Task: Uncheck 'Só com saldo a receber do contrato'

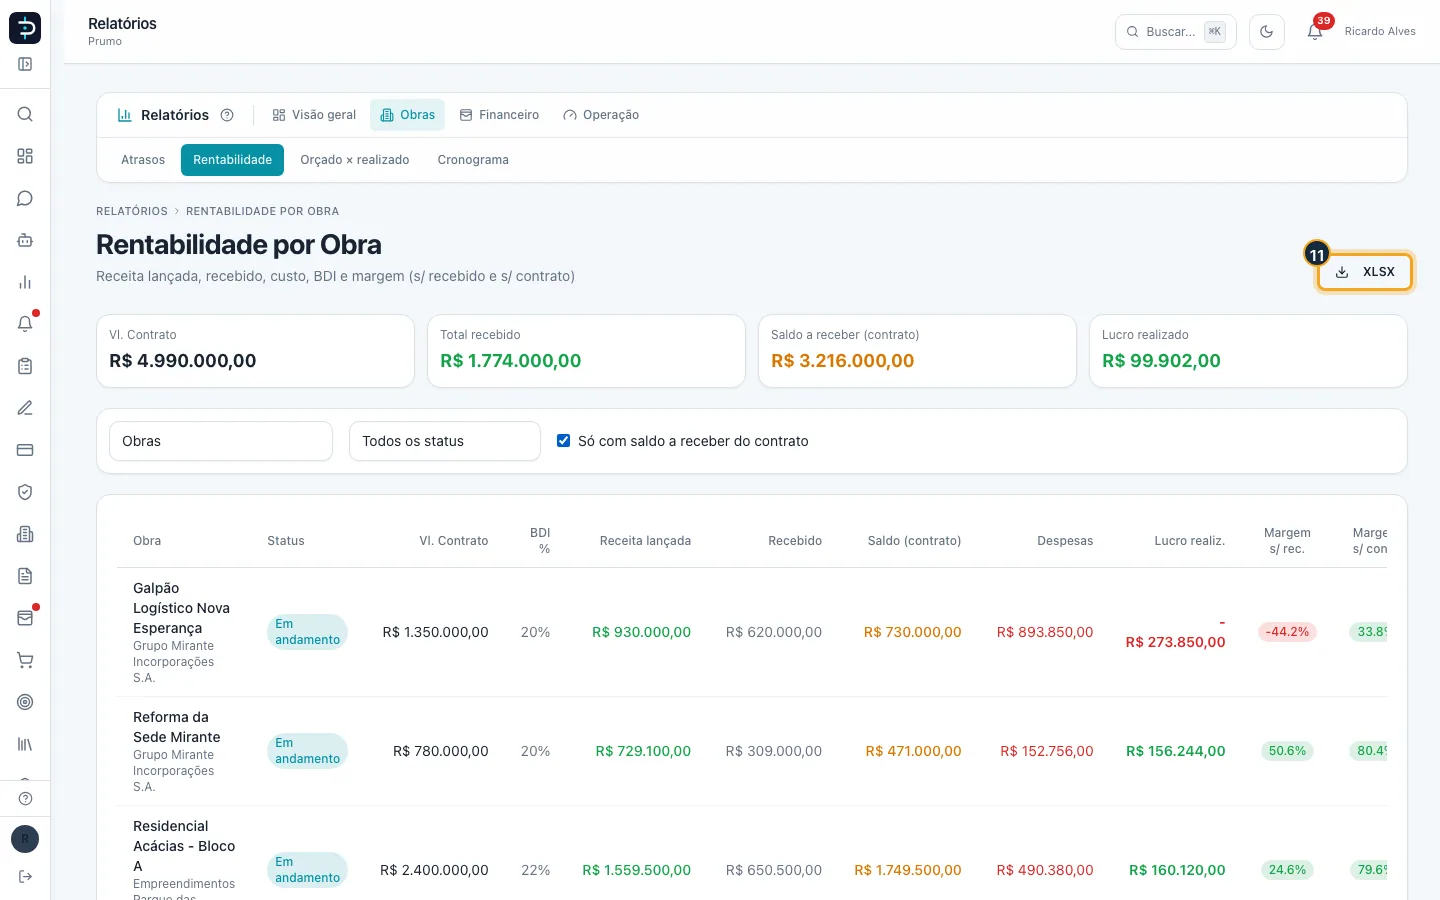Action: (x=564, y=441)
